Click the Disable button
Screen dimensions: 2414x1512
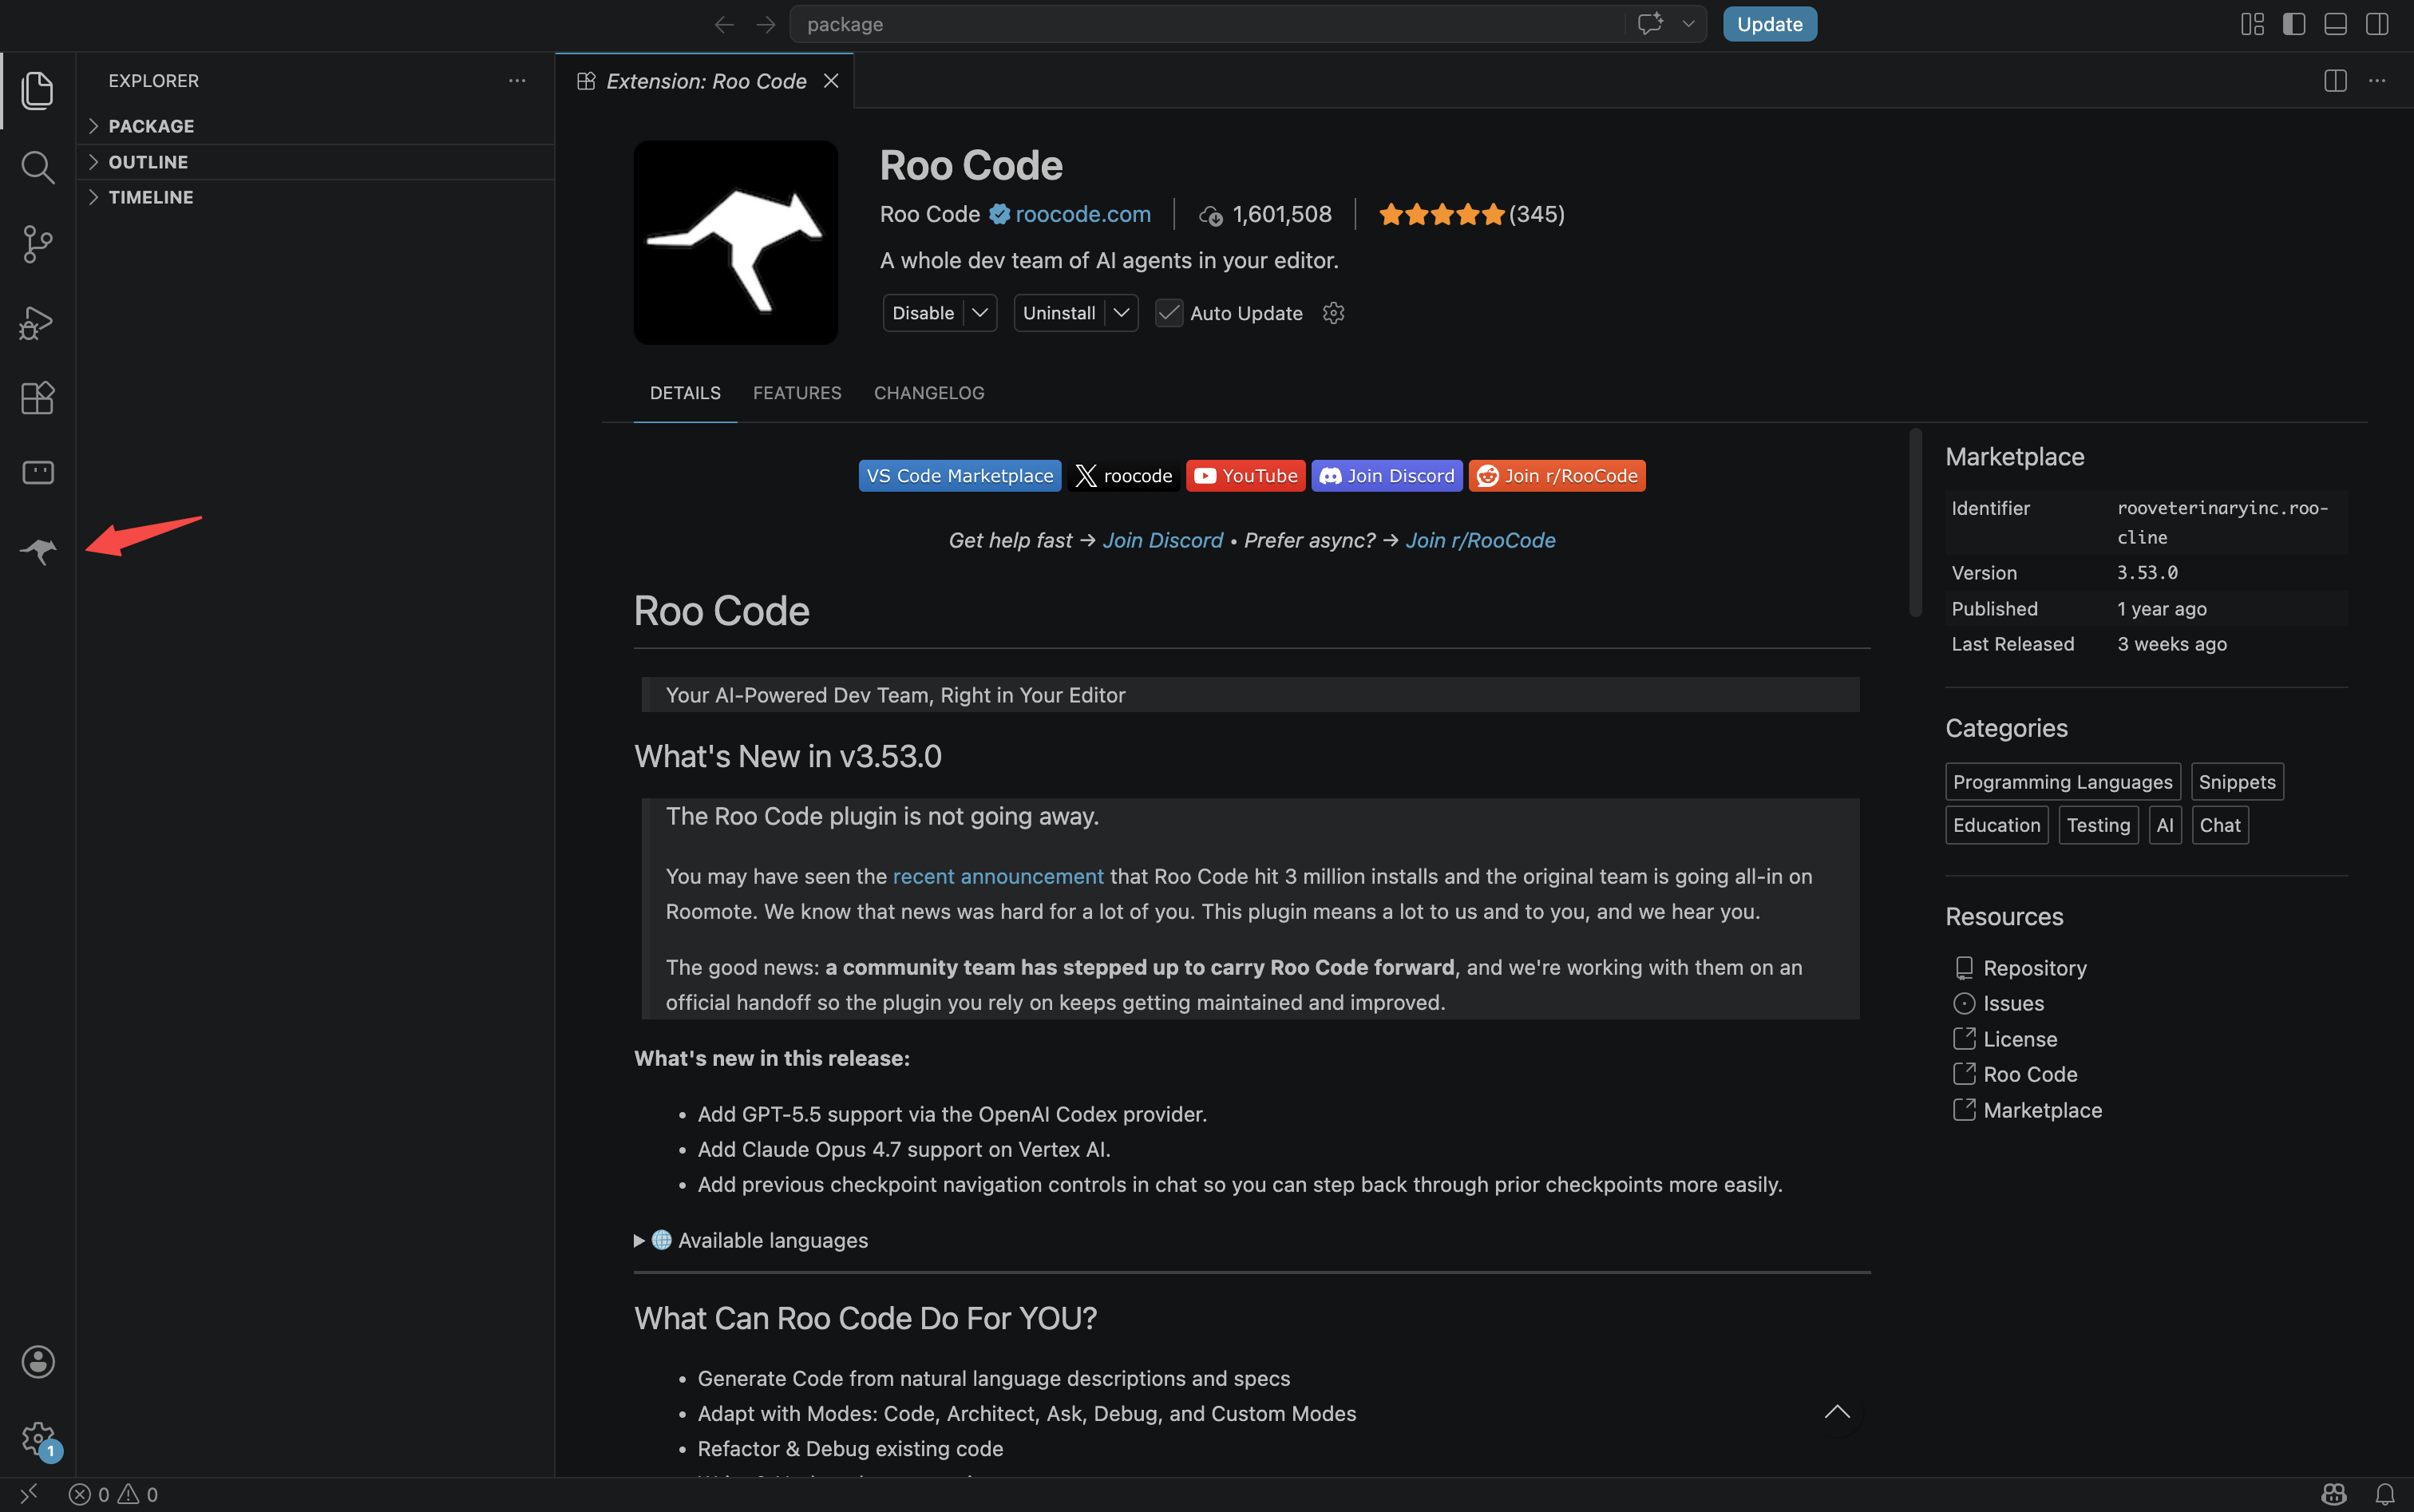923,313
